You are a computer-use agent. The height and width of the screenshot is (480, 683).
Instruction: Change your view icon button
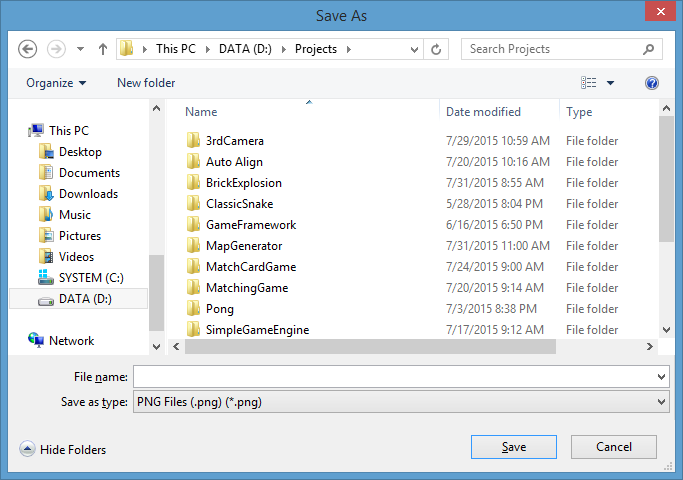tap(588, 82)
